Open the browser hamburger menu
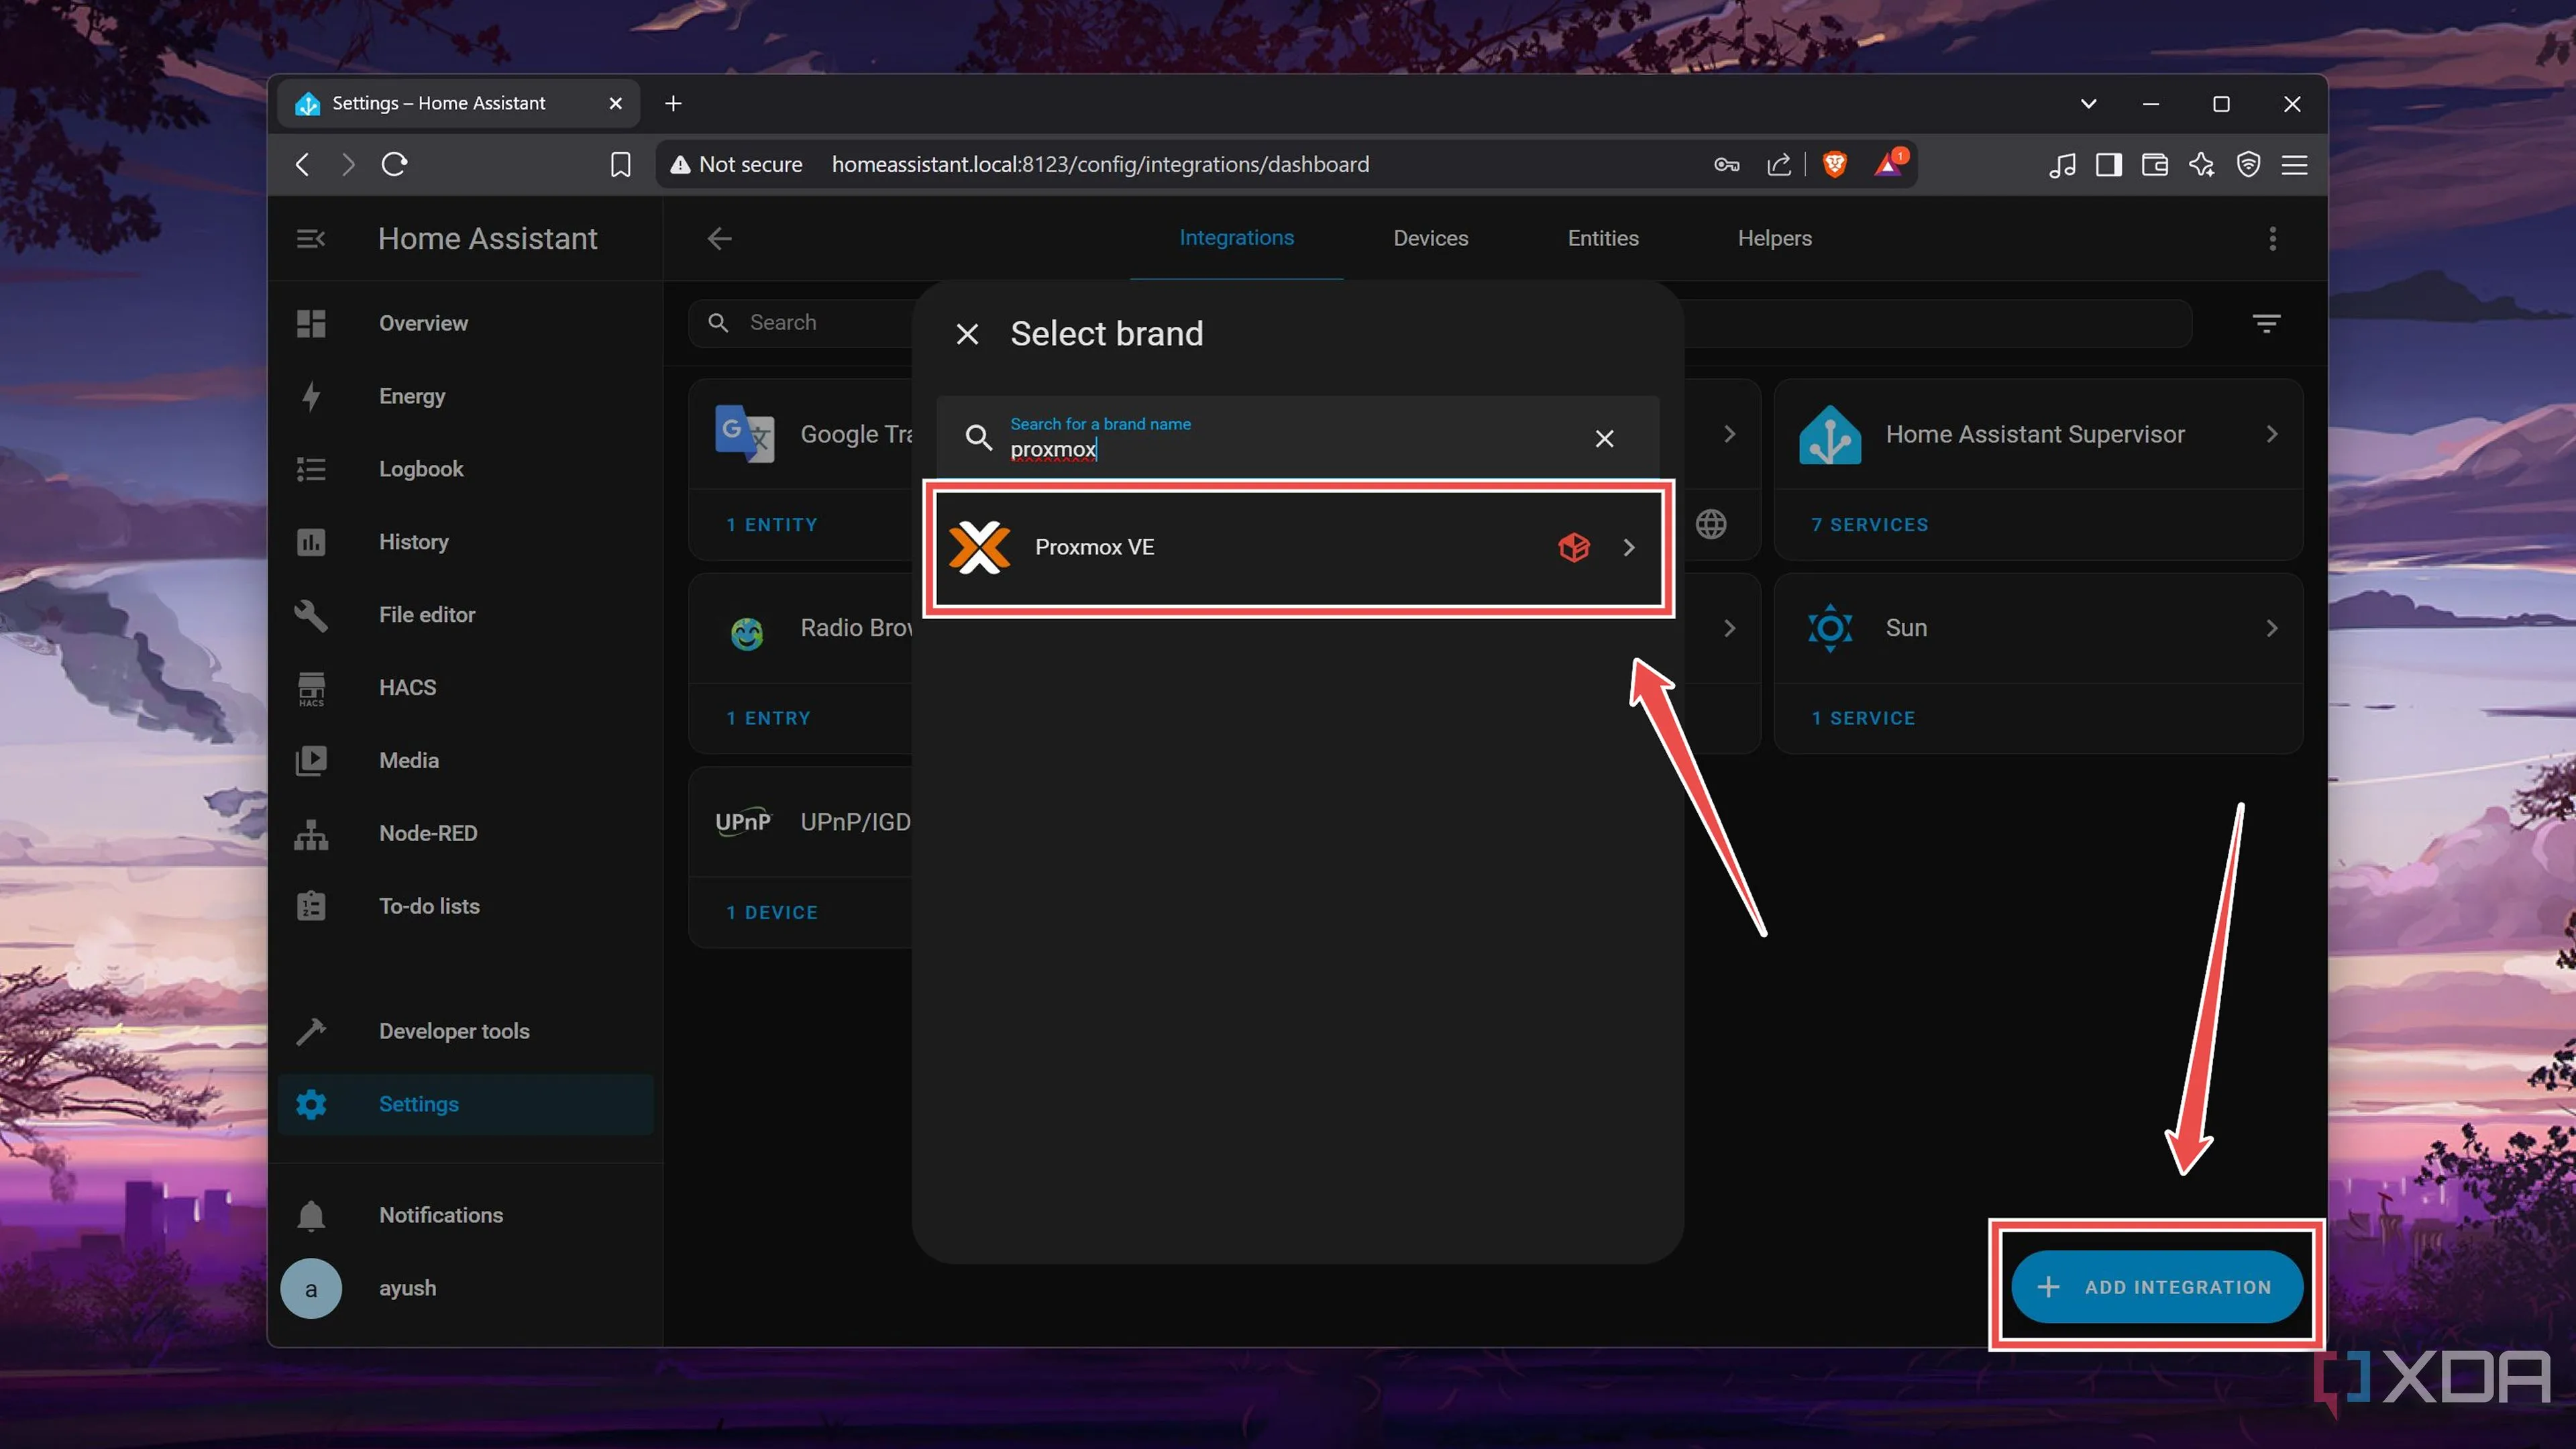Screen dimensions: 2576x1449 click(2295, 164)
